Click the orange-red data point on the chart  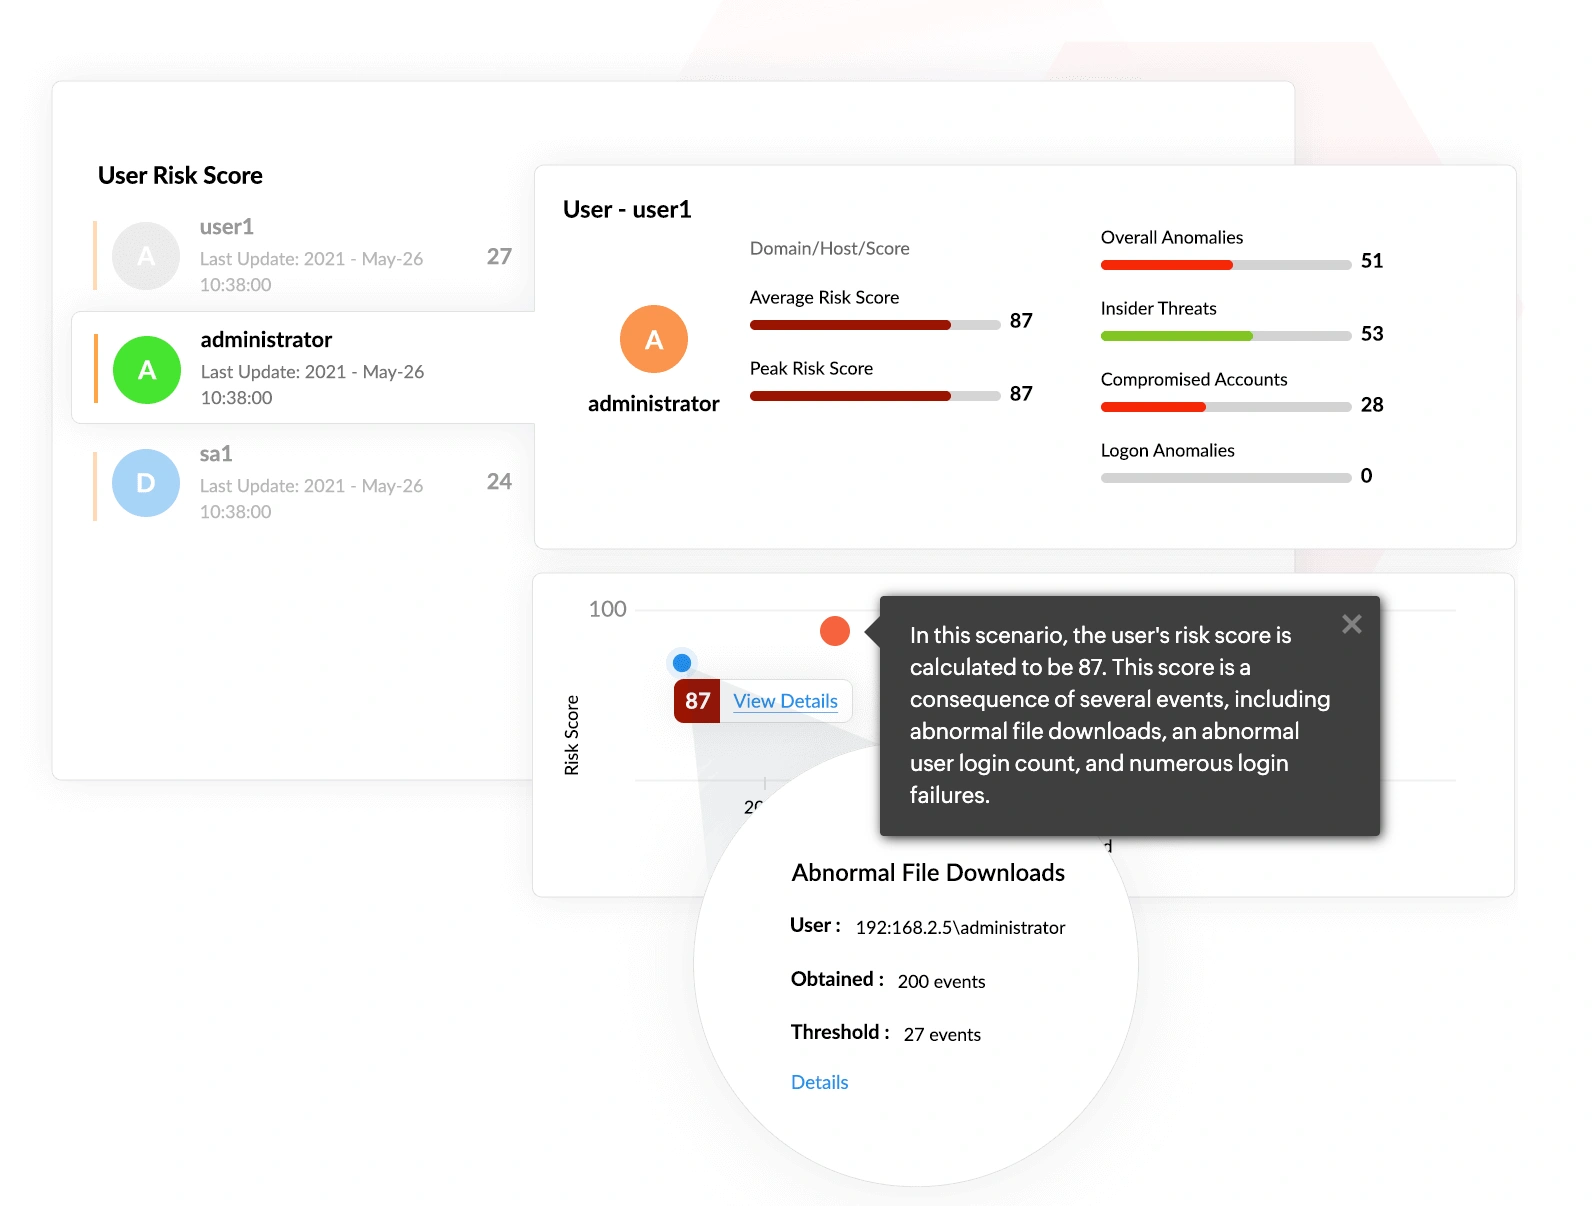click(835, 631)
